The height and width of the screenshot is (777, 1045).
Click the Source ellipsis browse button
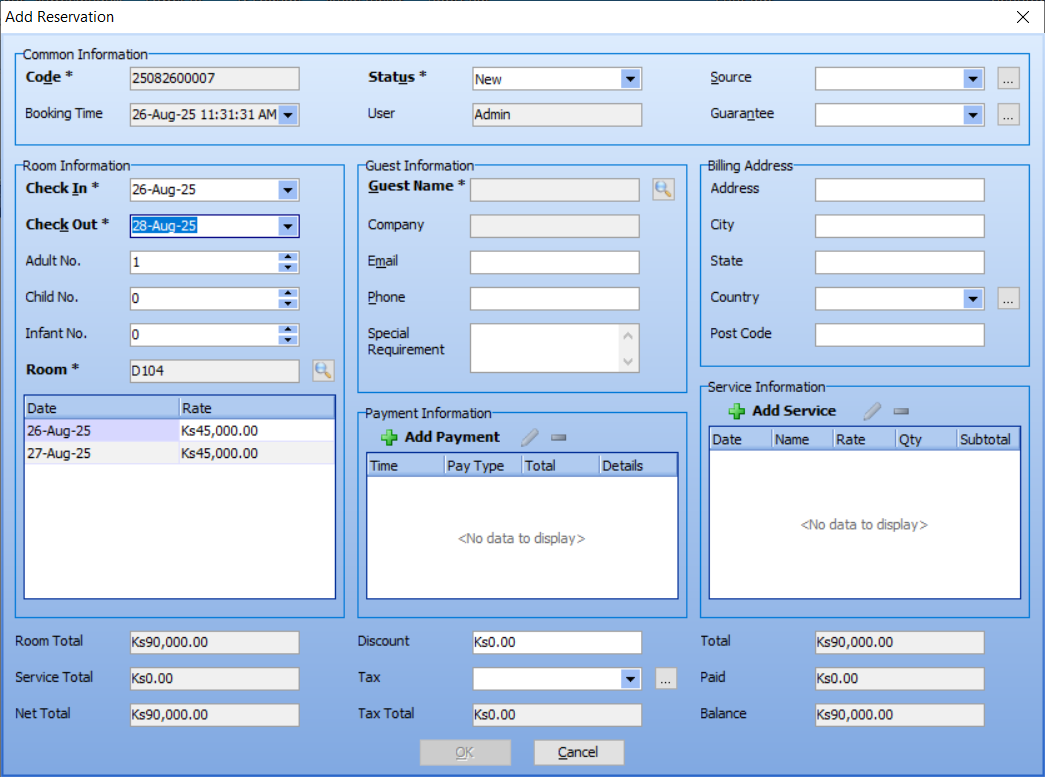click(x=1008, y=79)
